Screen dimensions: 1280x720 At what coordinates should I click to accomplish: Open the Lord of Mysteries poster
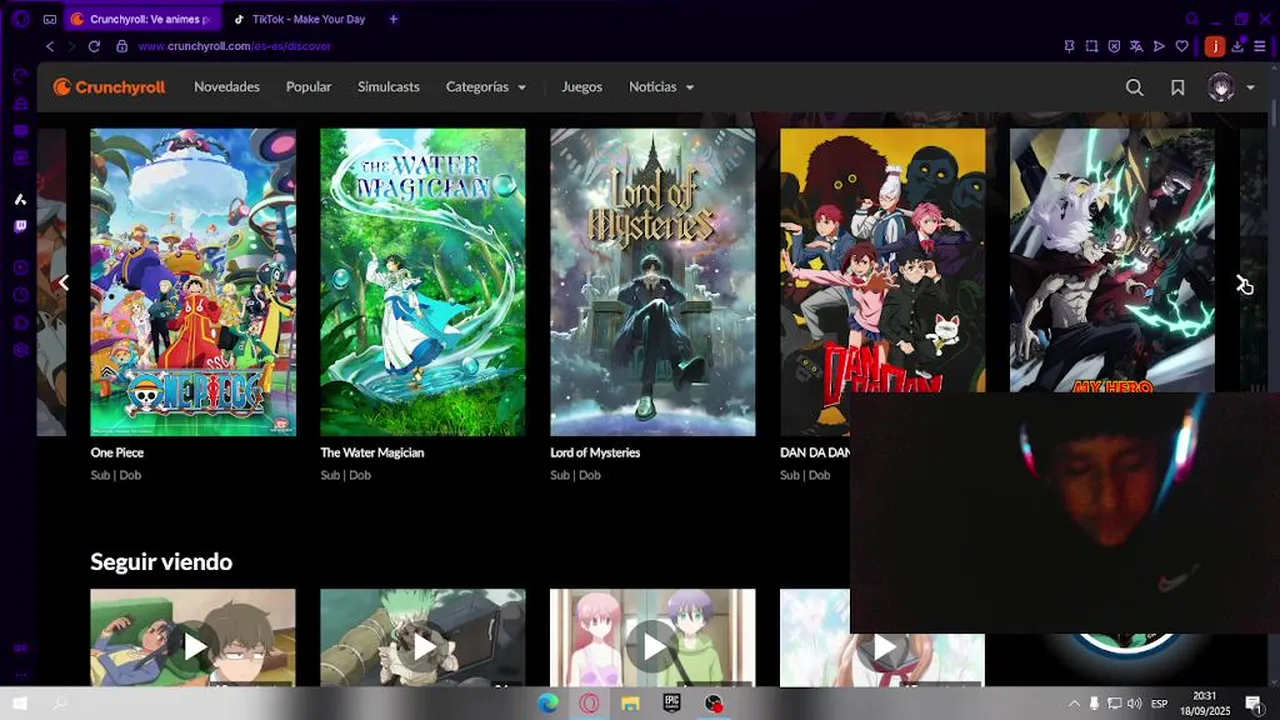point(653,282)
